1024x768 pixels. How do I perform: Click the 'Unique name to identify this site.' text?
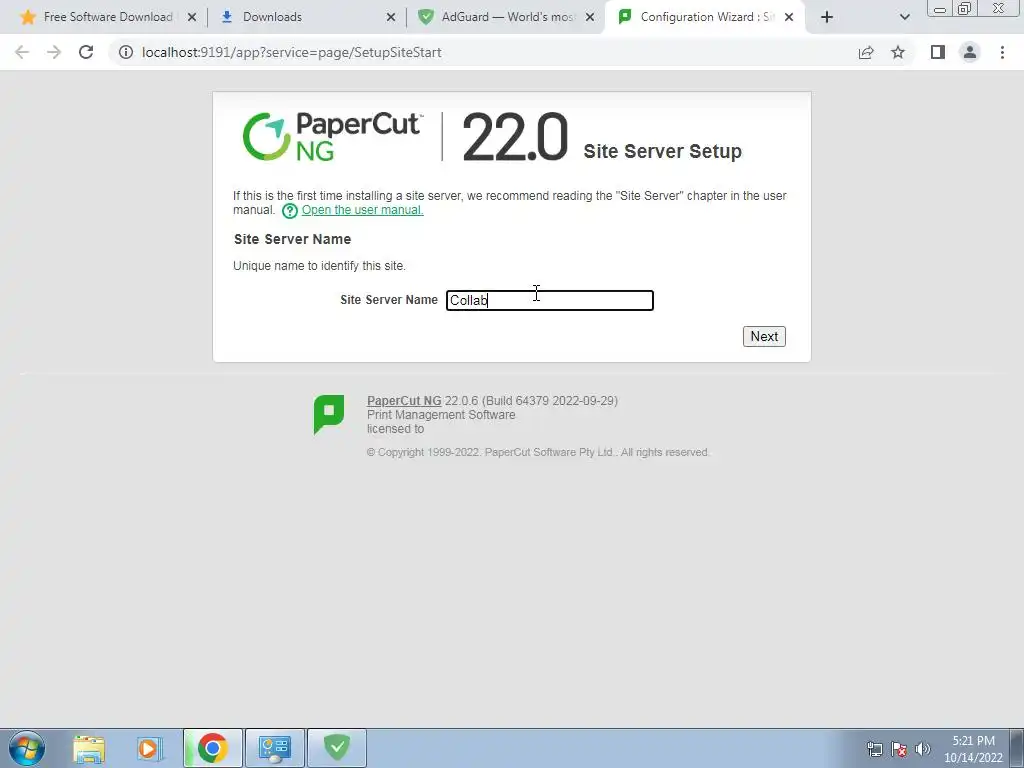coord(319,266)
